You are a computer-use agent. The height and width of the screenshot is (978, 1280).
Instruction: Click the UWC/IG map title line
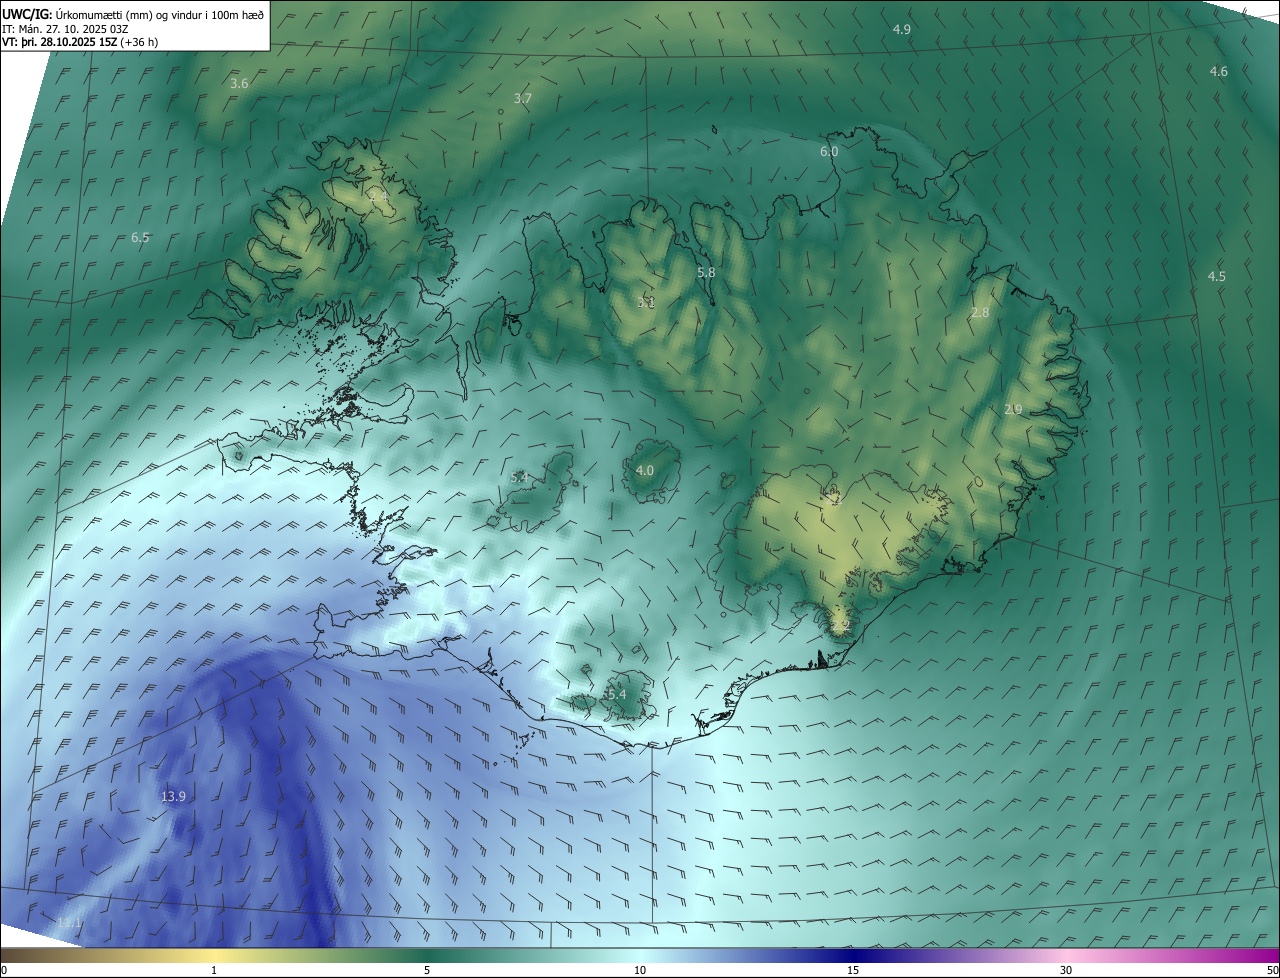(133, 13)
